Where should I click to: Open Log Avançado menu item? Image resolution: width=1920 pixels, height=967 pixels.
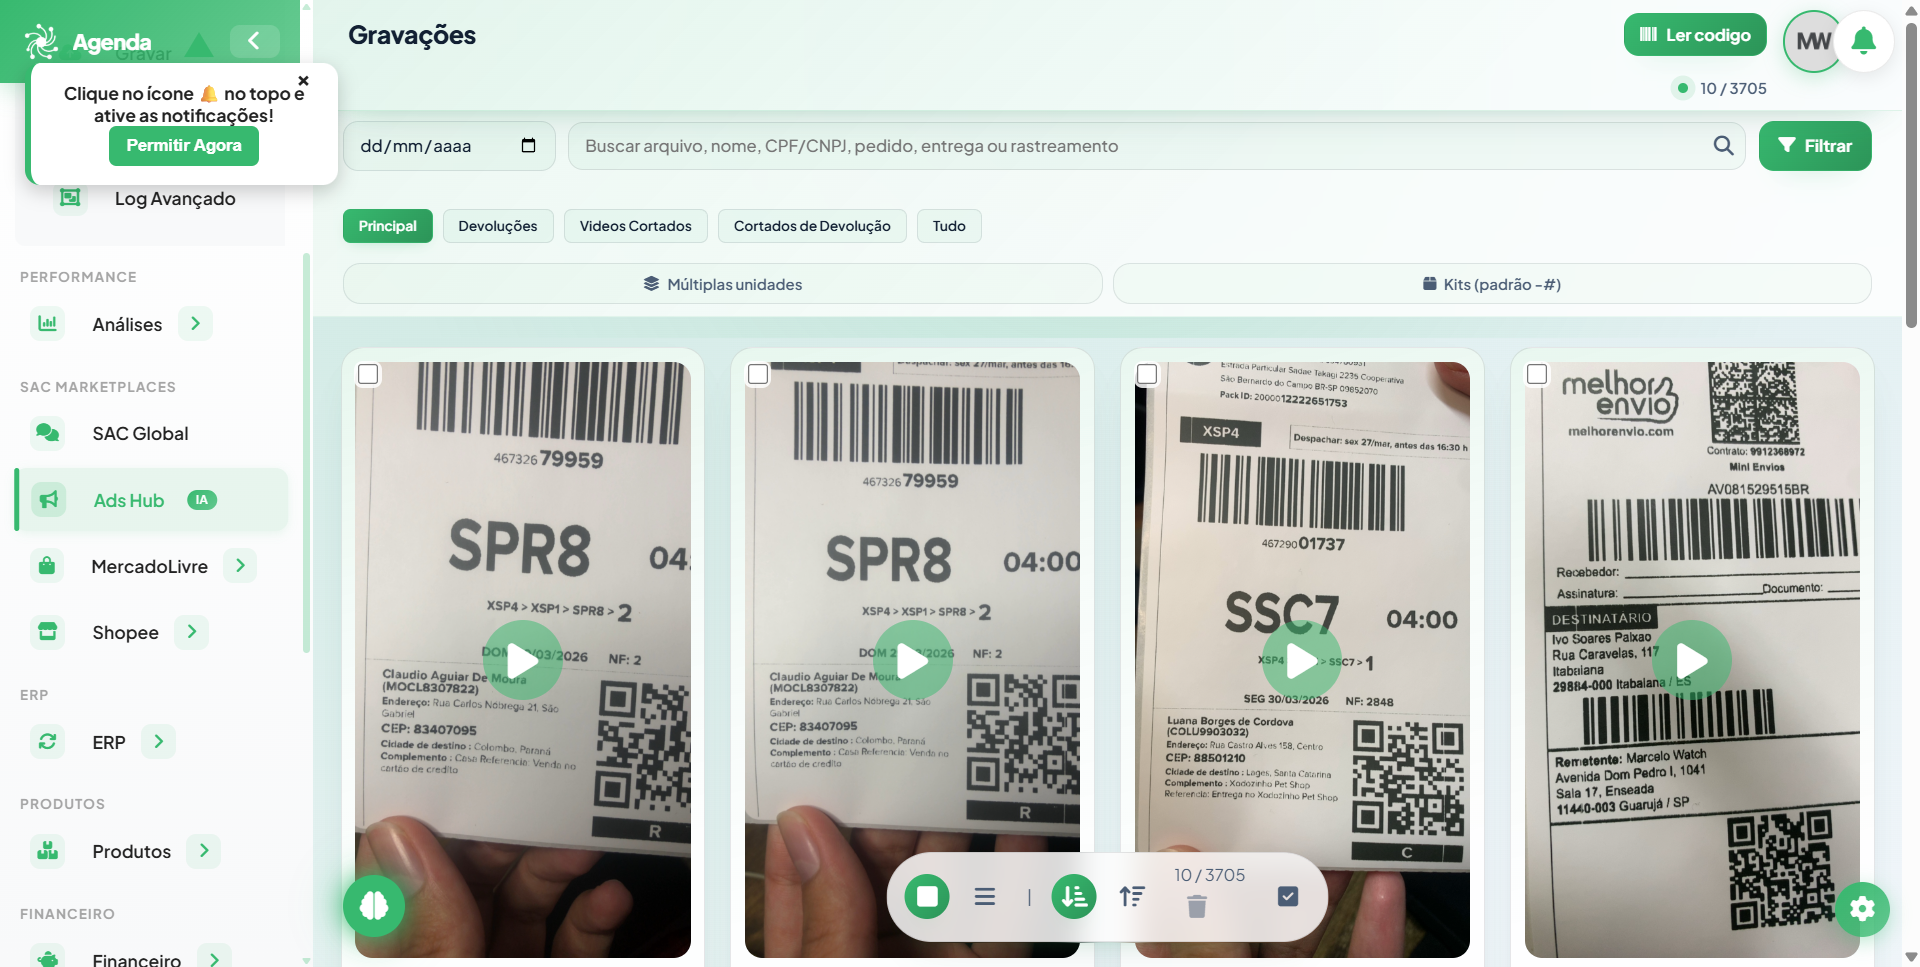tap(175, 198)
